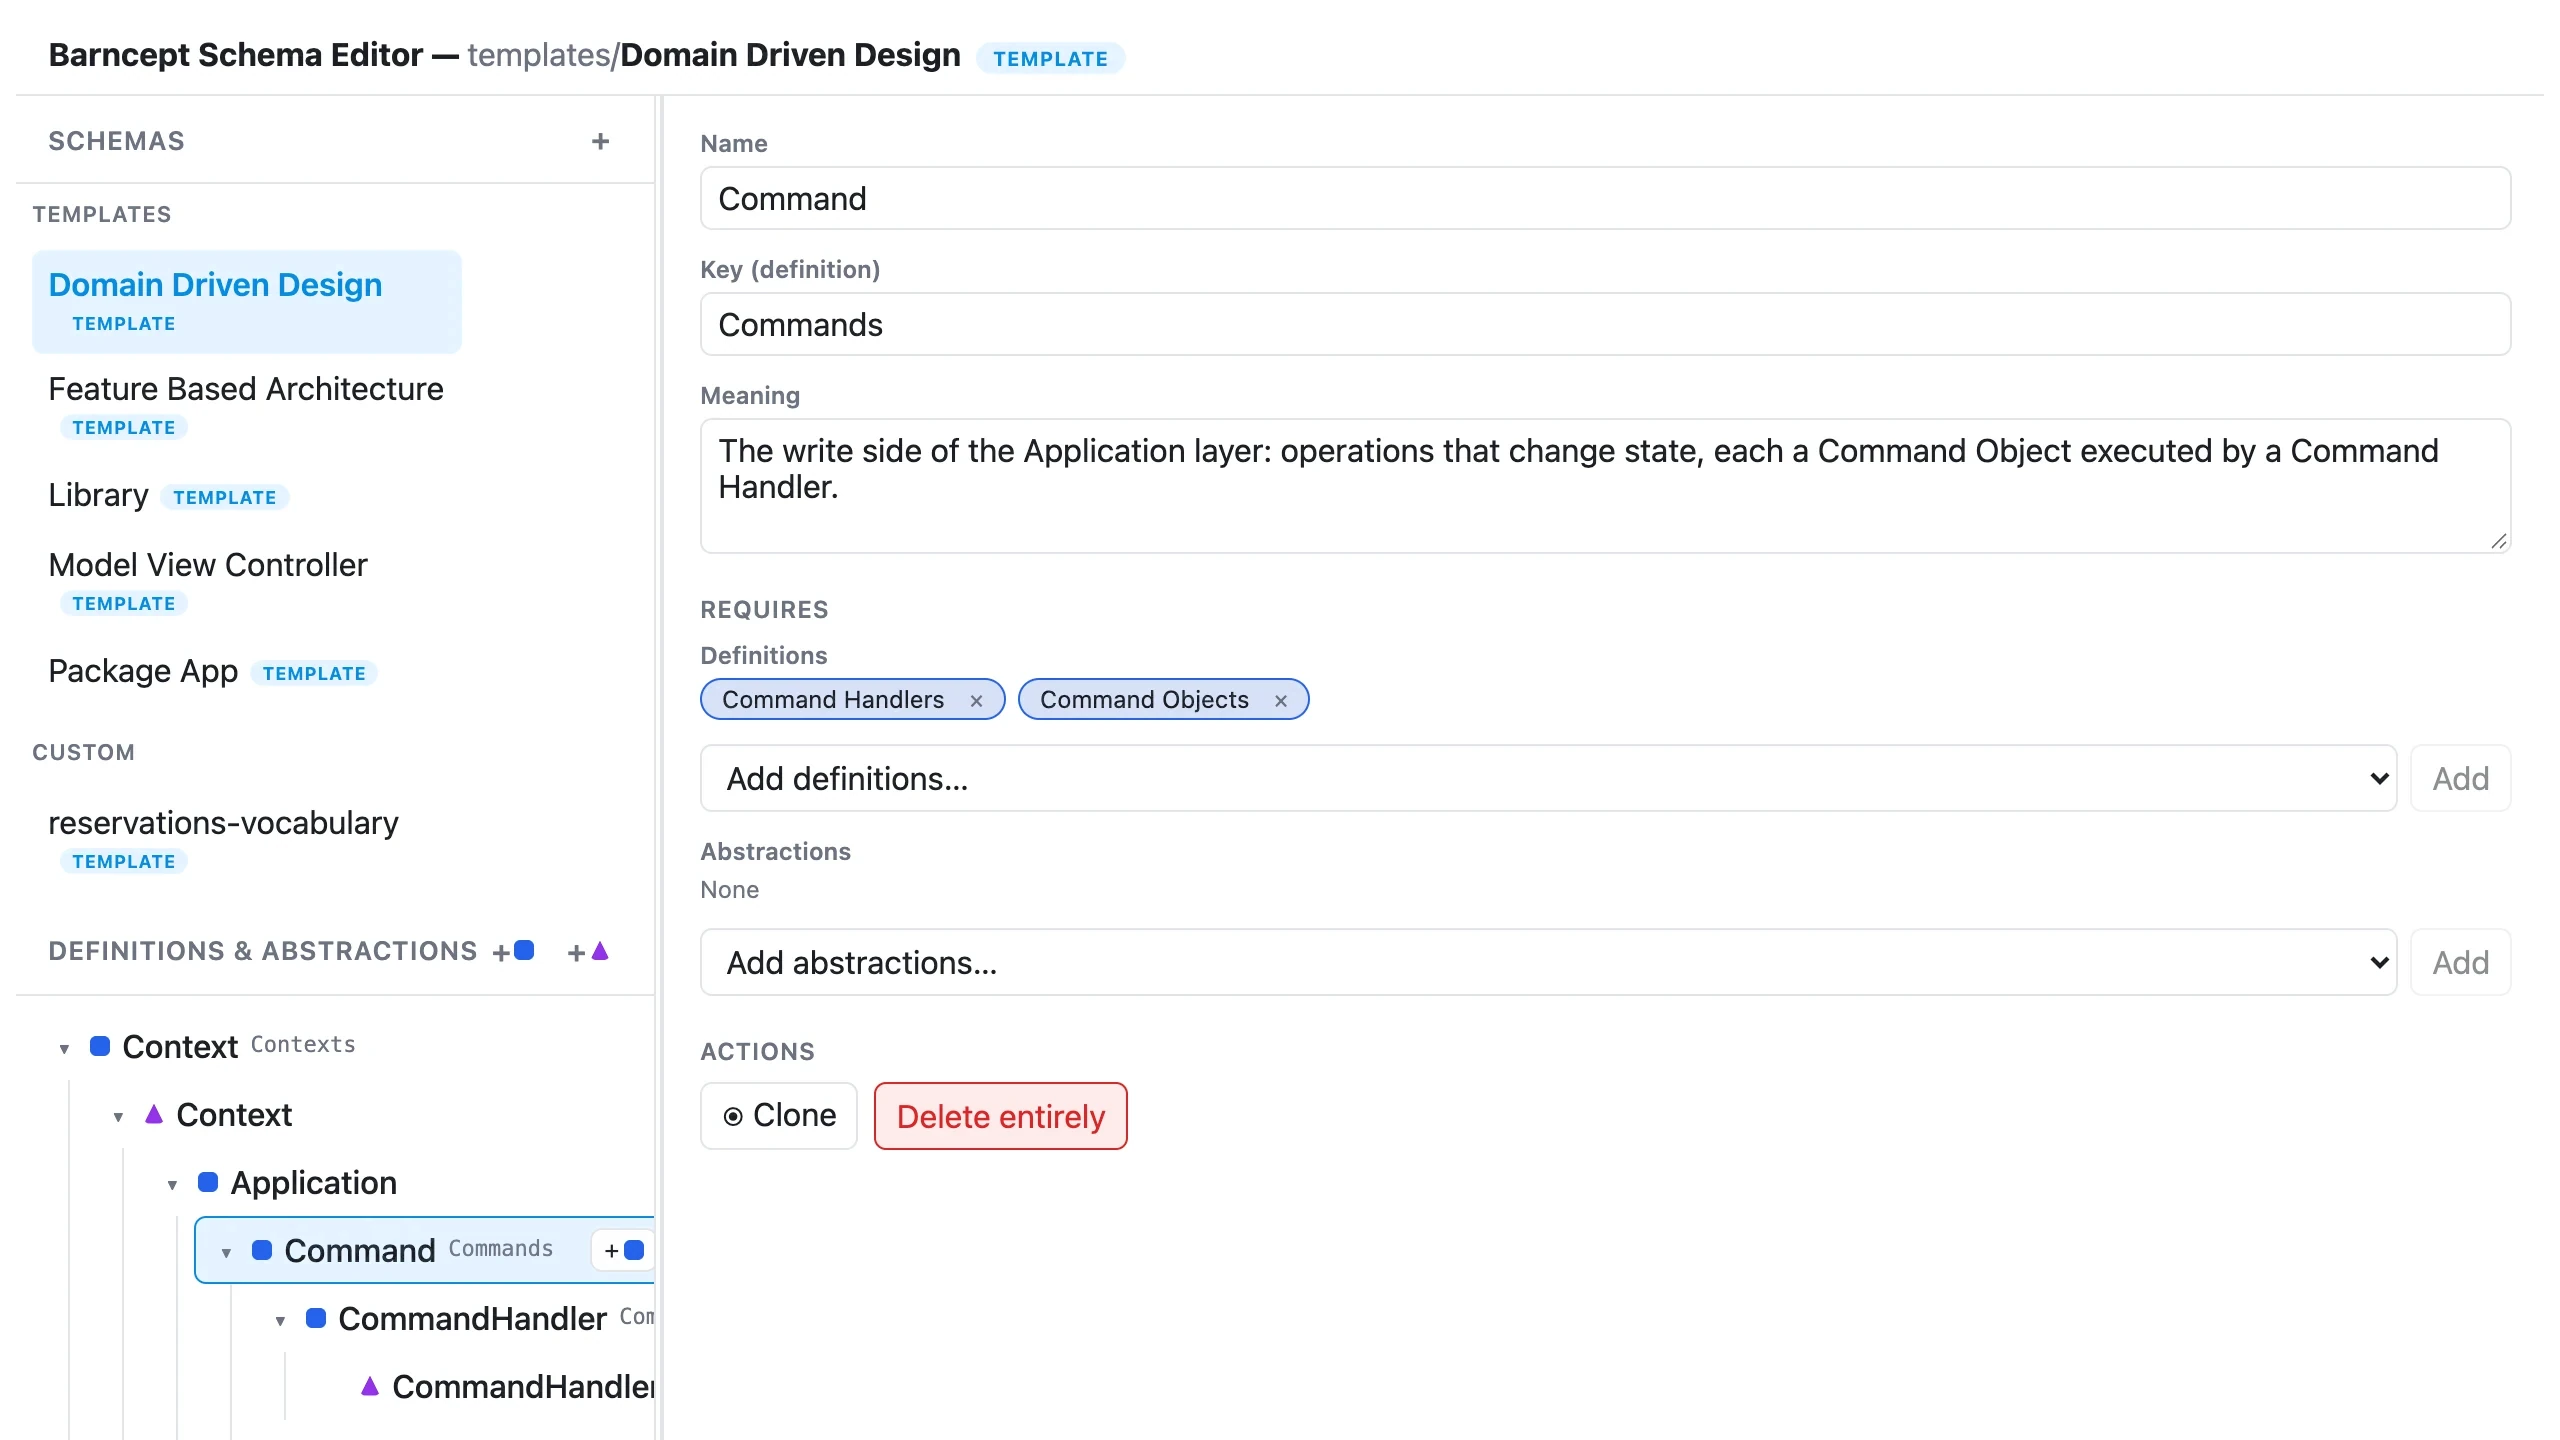Click Add button next to abstractions dropdown
Viewport: 2560px width, 1440px height.
click(2460, 962)
